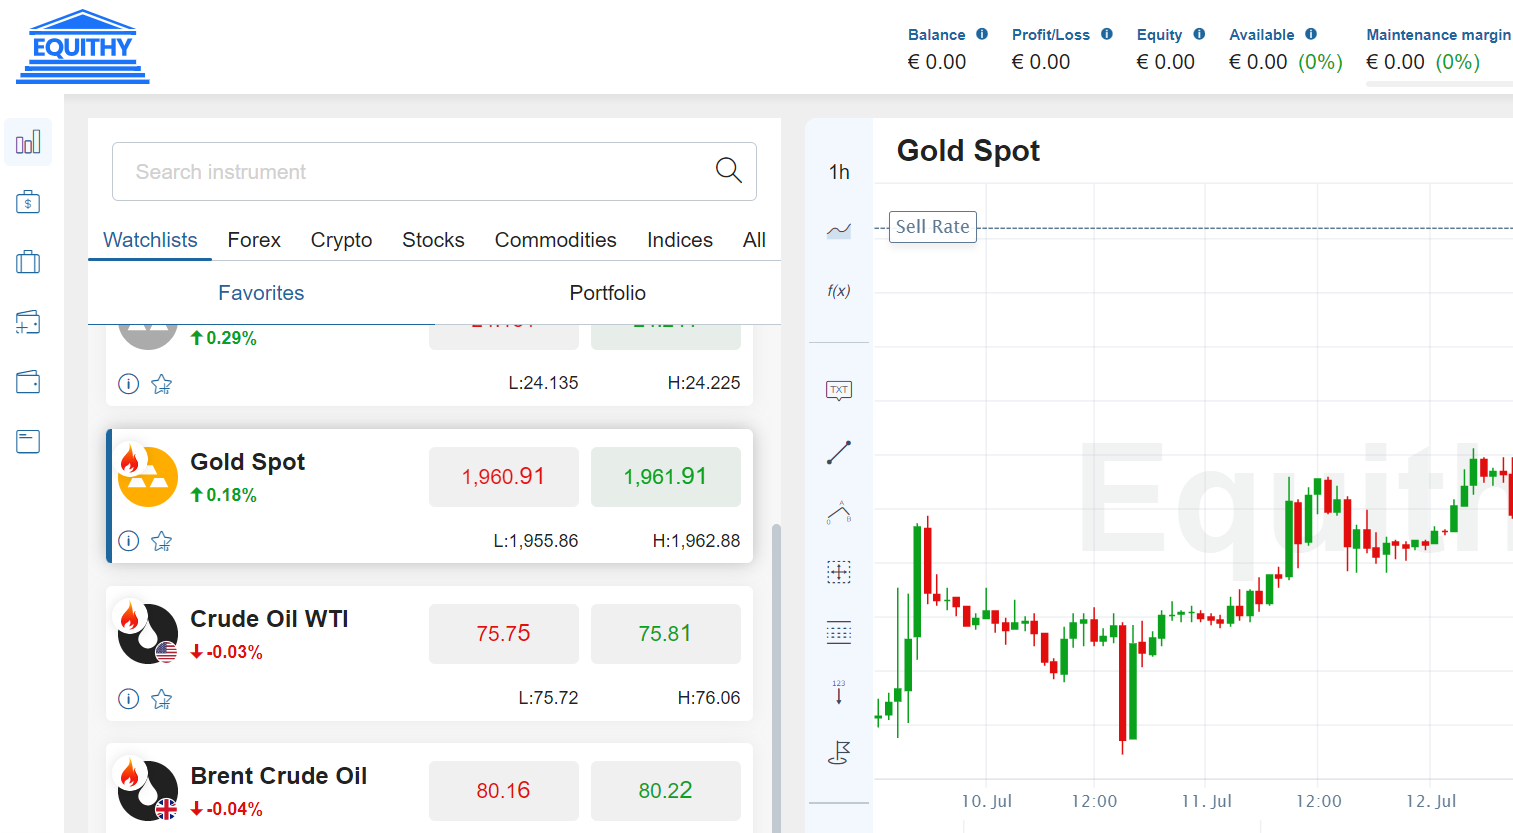Select the TXT annotation tool
This screenshot has width=1513, height=833.
pyautogui.click(x=839, y=391)
